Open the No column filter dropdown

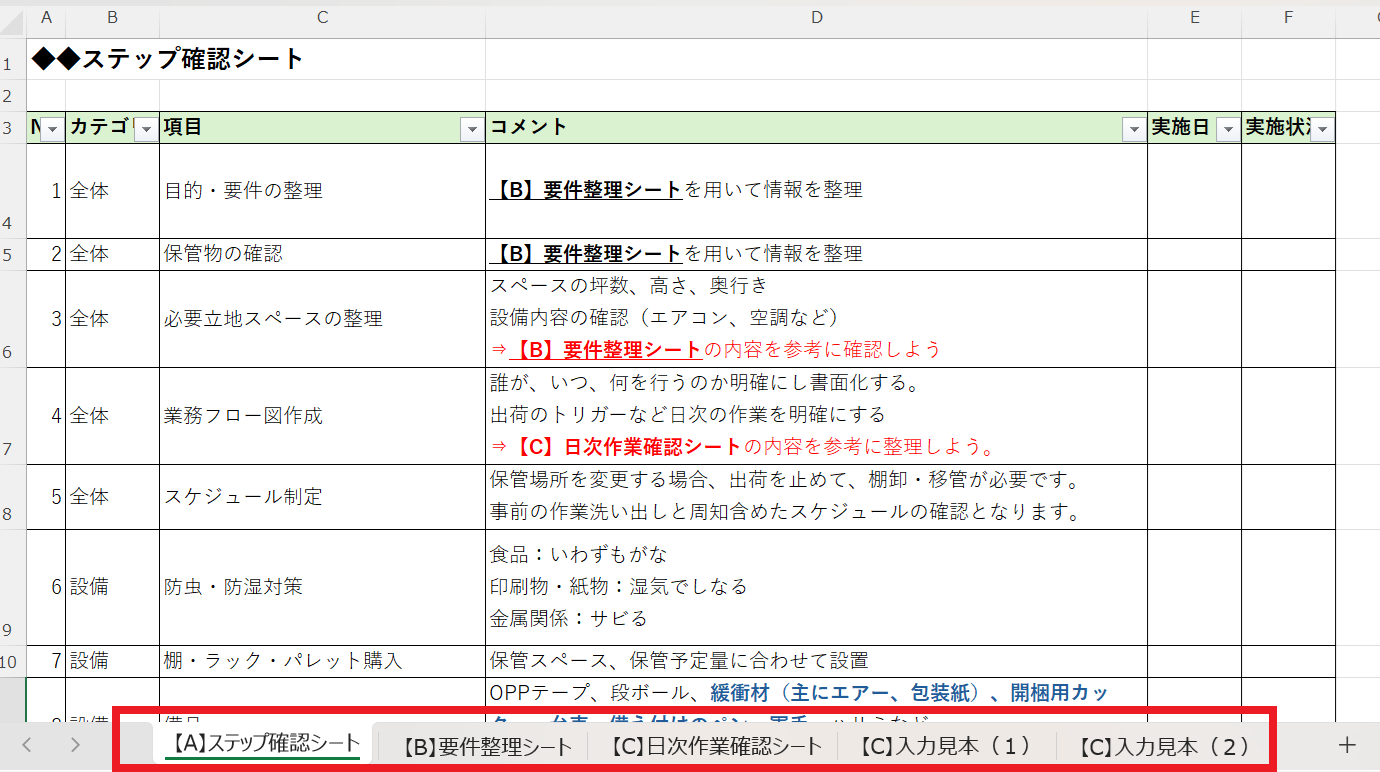tap(52, 129)
